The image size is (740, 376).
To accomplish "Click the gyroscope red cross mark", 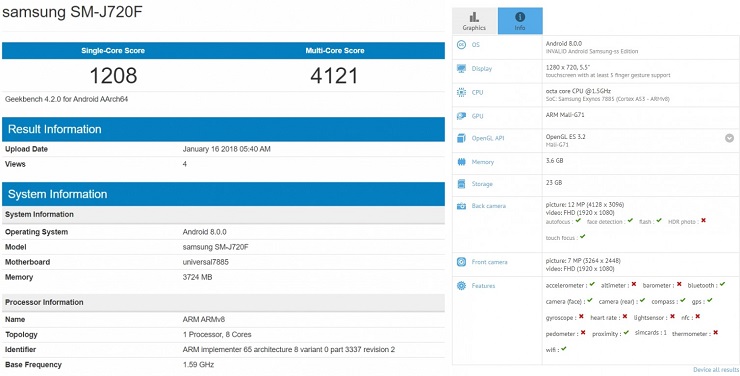I will tap(581, 317).
